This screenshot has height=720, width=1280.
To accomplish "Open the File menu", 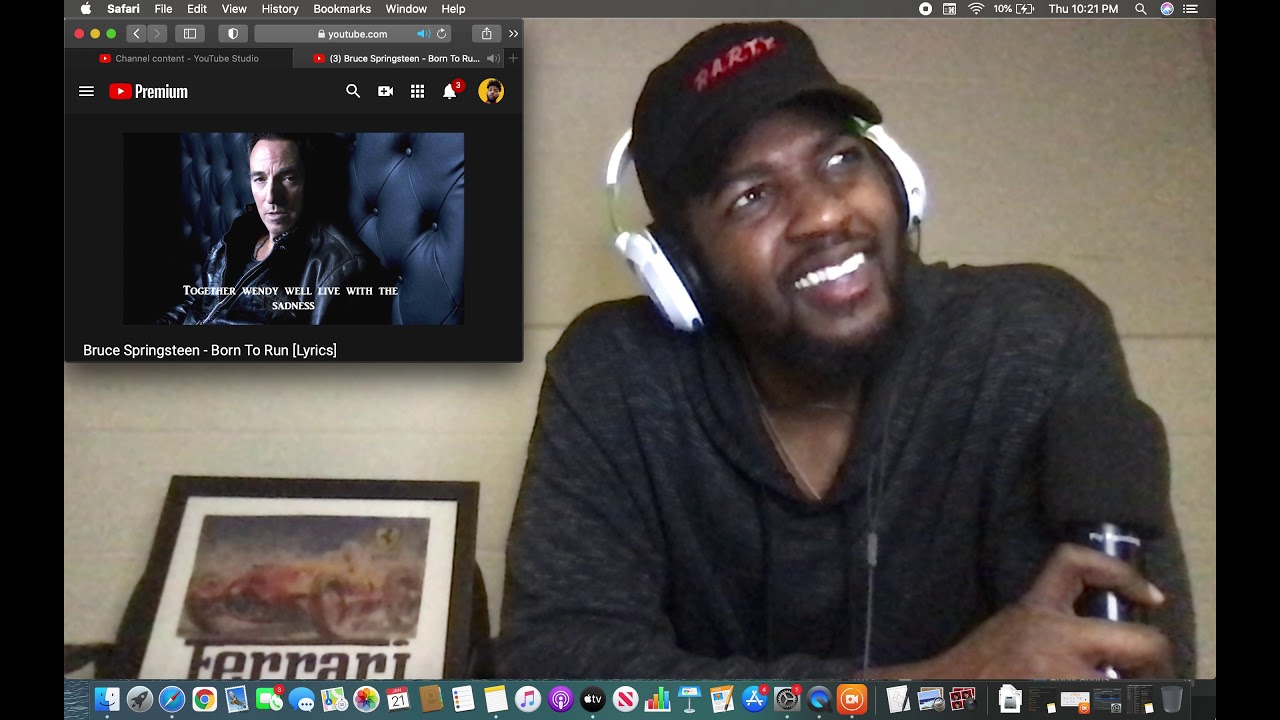I will 163,9.
